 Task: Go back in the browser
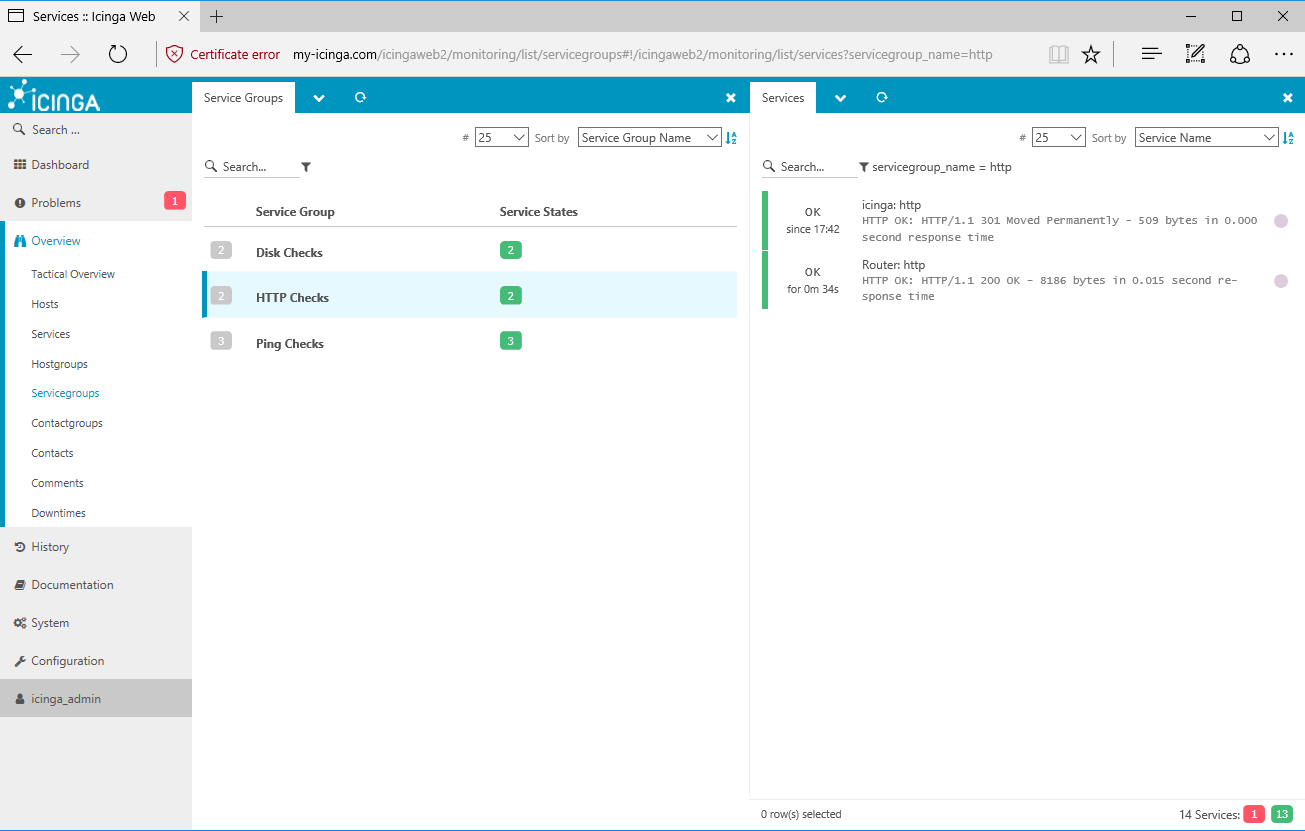click(x=23, y=54)
